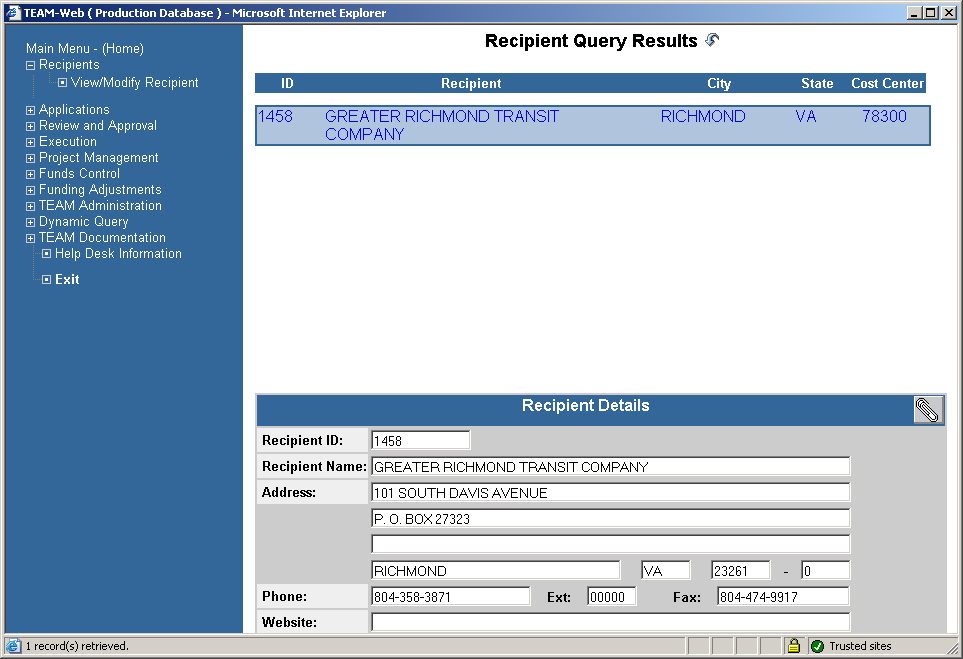This screenshot has width=963, height=659.
Task: Select the Funds Control label
Action: click(79, 173)
